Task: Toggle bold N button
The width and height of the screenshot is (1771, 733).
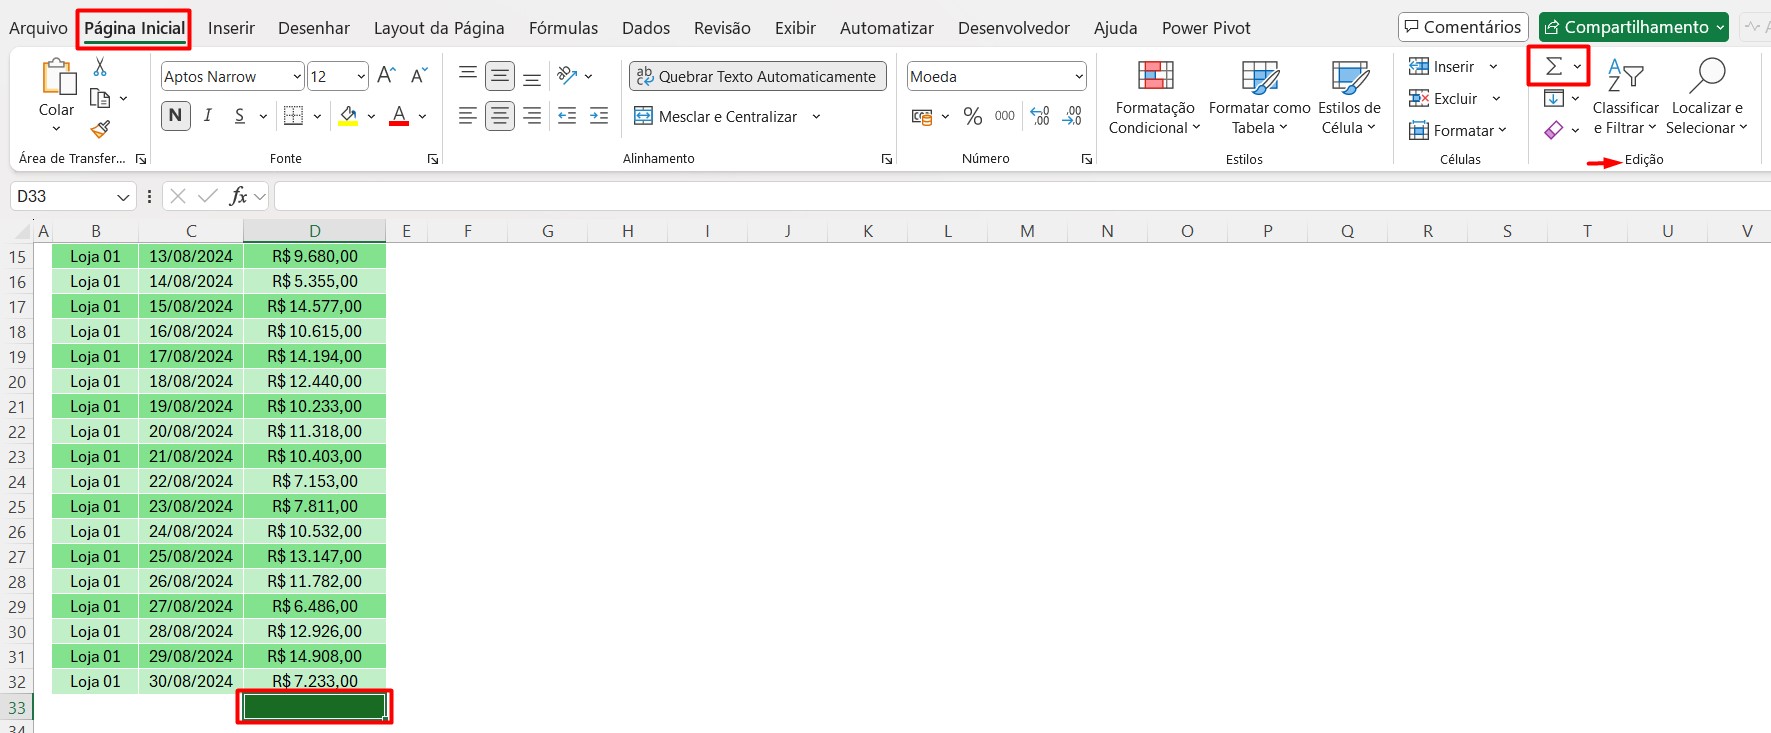Action: (176, 116)
